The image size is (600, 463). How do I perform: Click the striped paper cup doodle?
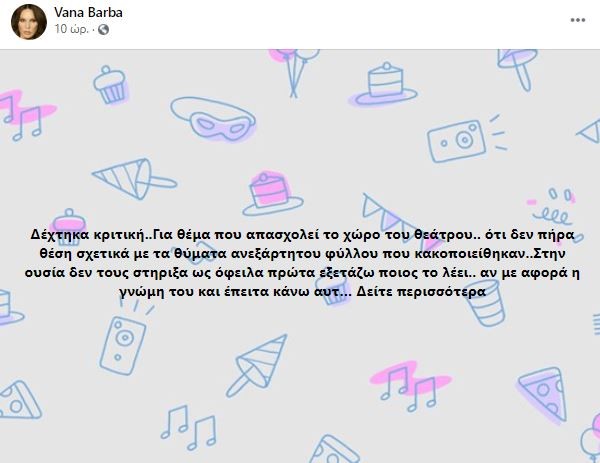point(486,304)
